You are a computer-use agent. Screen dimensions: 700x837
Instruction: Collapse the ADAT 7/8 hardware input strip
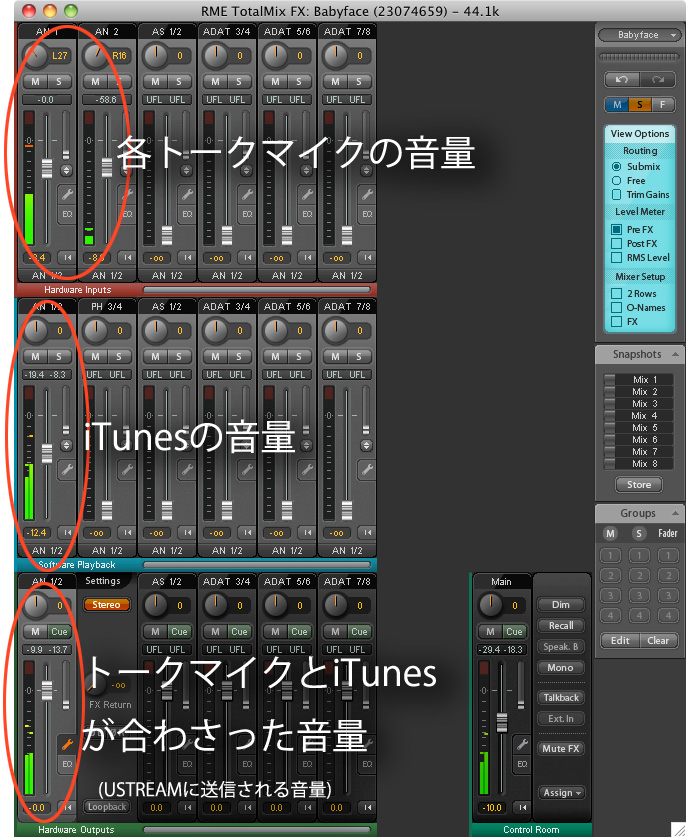[x=367, y=258]
